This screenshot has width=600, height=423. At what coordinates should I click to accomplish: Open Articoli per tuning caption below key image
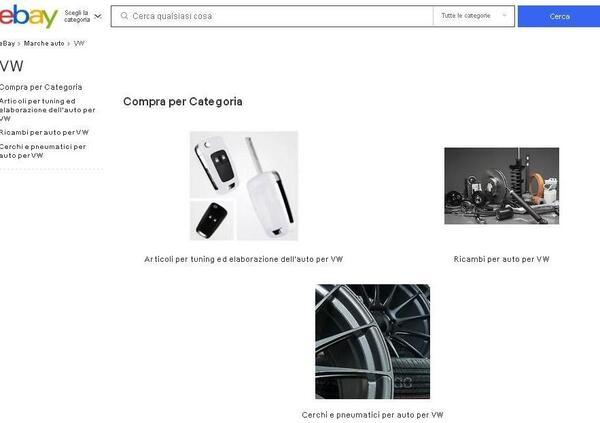pos(244,259)
